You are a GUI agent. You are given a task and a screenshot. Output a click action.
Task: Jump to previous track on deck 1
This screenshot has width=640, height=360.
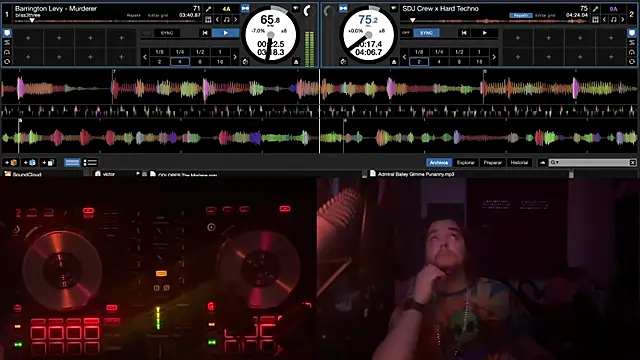205,33
